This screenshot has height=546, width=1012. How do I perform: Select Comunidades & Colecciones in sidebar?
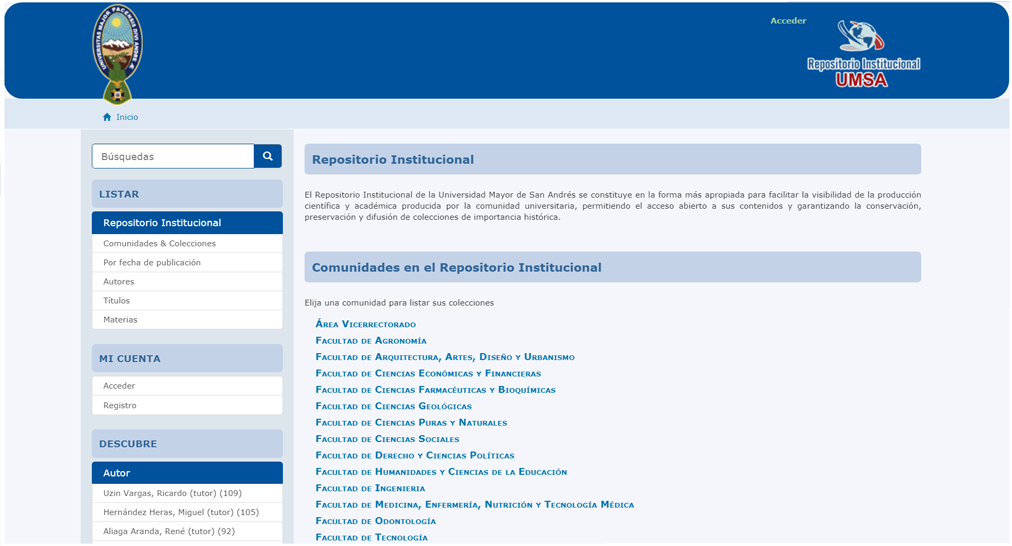(159, 243)
